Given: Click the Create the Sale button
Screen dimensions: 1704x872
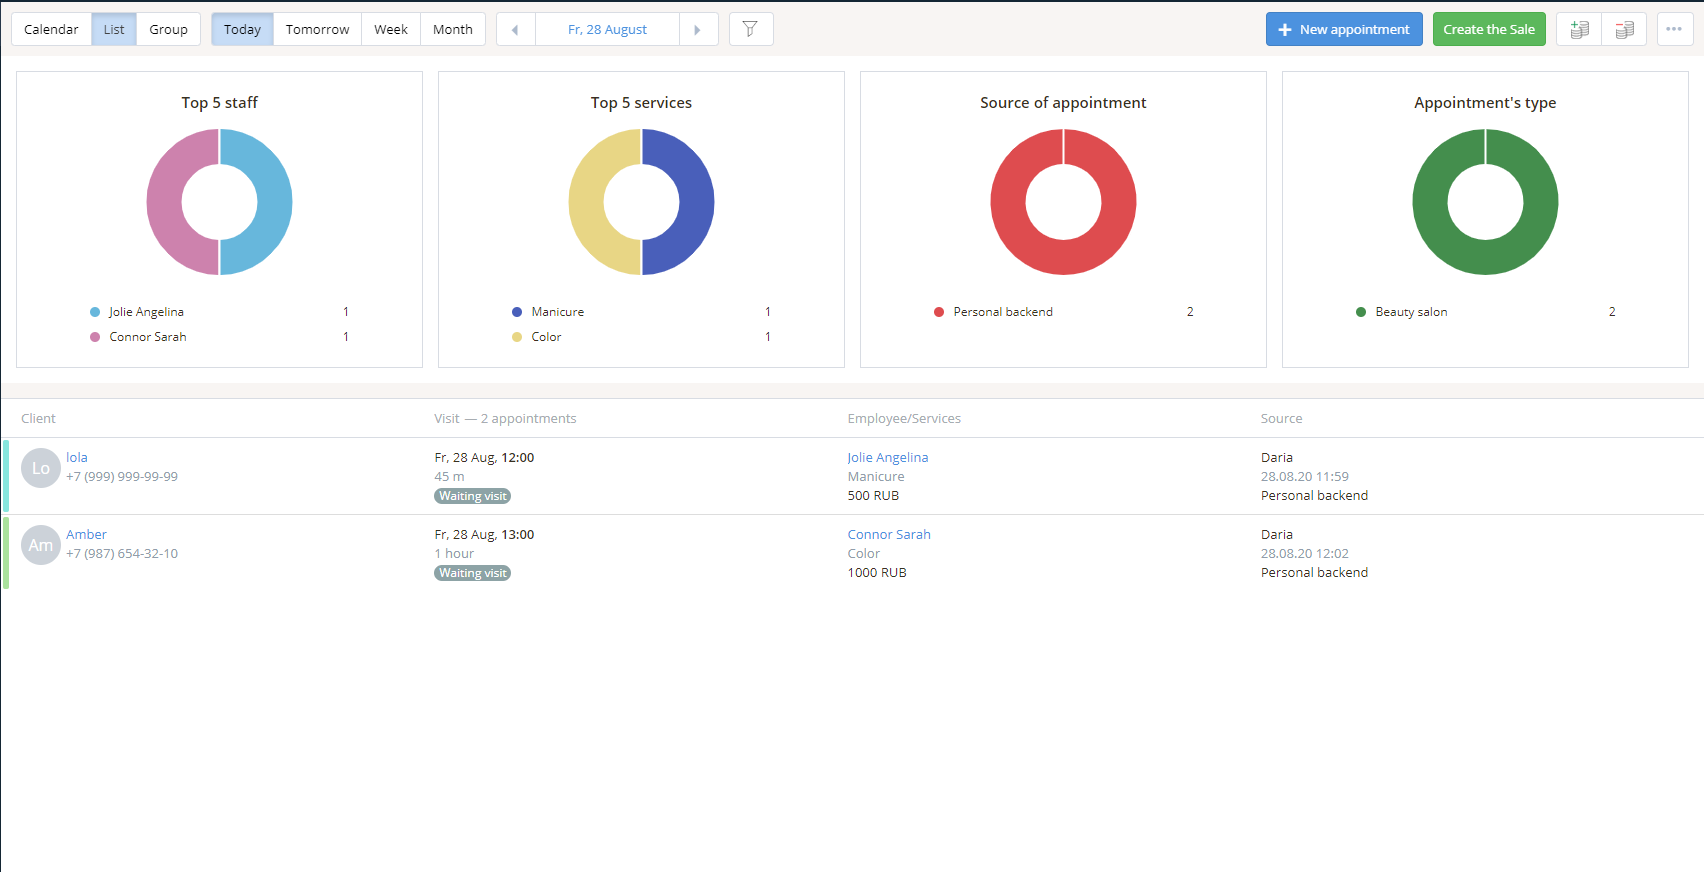Looking at the screenshot, I should point(1489,29).
